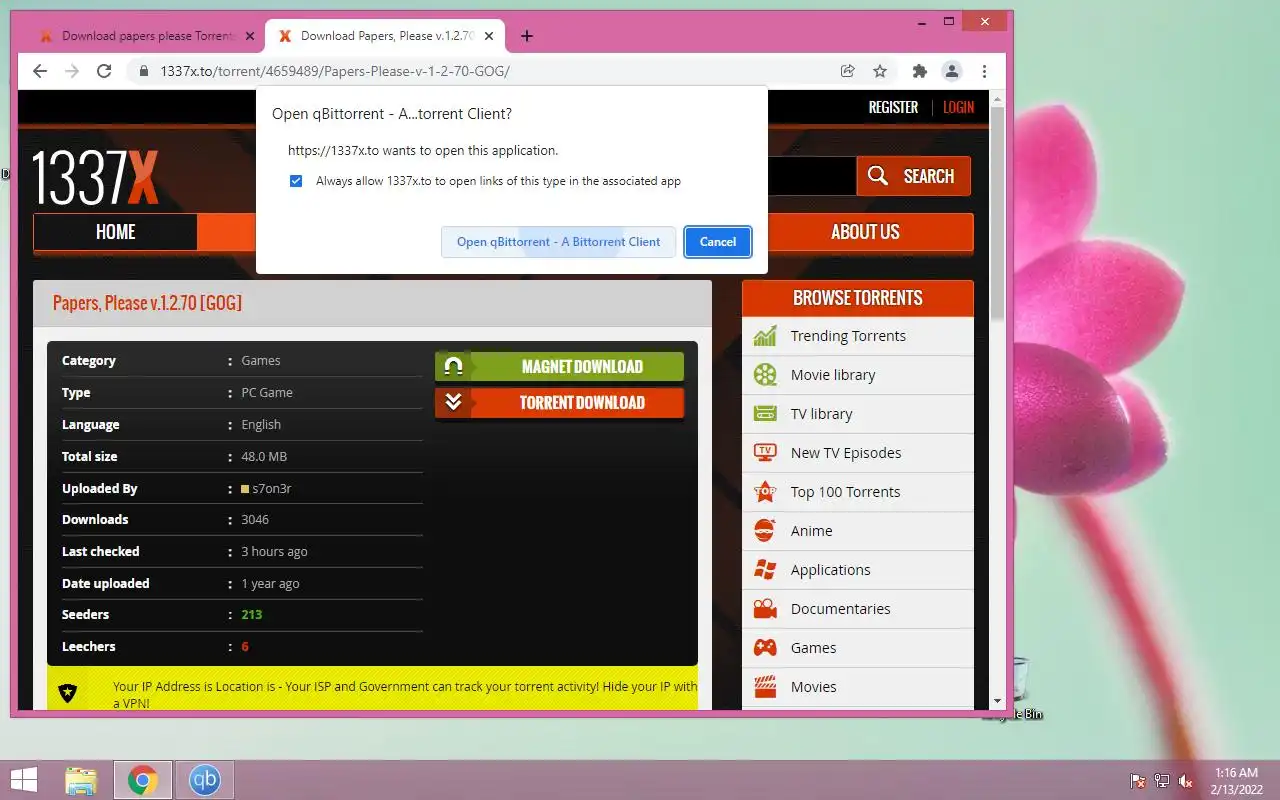Click the muted volume tray icon
The width and height of the screenshot is (1280, 800).
[1186, 781]
